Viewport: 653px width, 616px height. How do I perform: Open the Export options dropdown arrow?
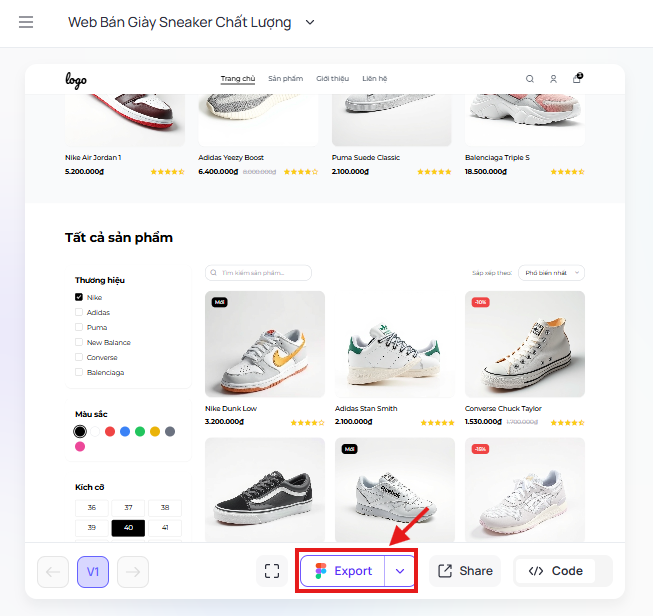click(400, 571)
